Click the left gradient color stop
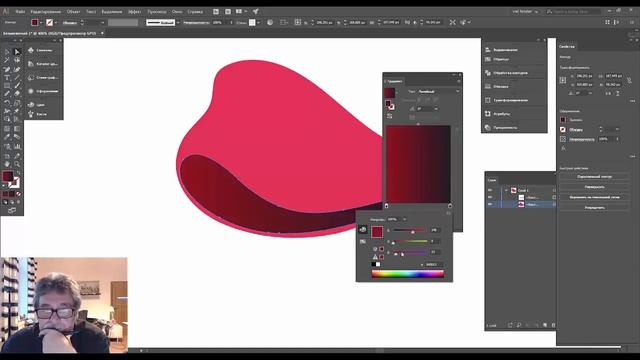 coord(387,206)
